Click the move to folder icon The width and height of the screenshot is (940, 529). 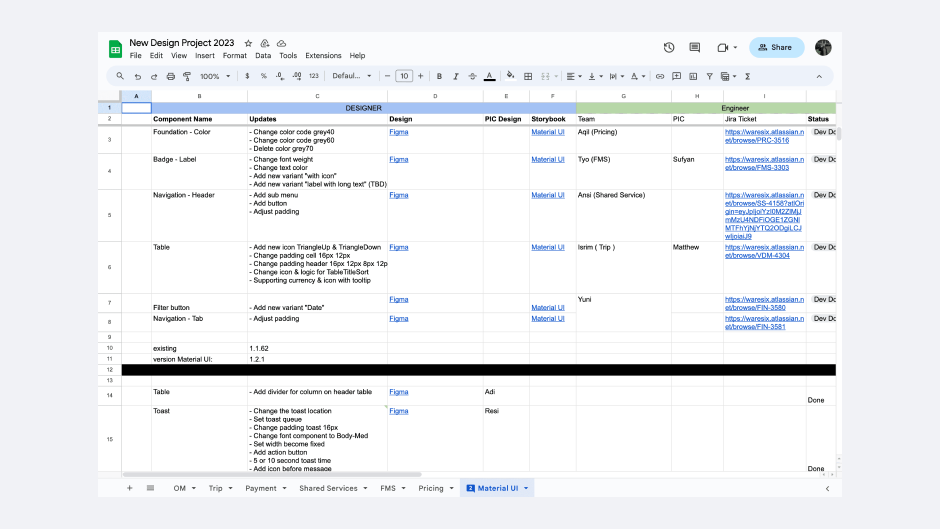click(x=264, y=43)
